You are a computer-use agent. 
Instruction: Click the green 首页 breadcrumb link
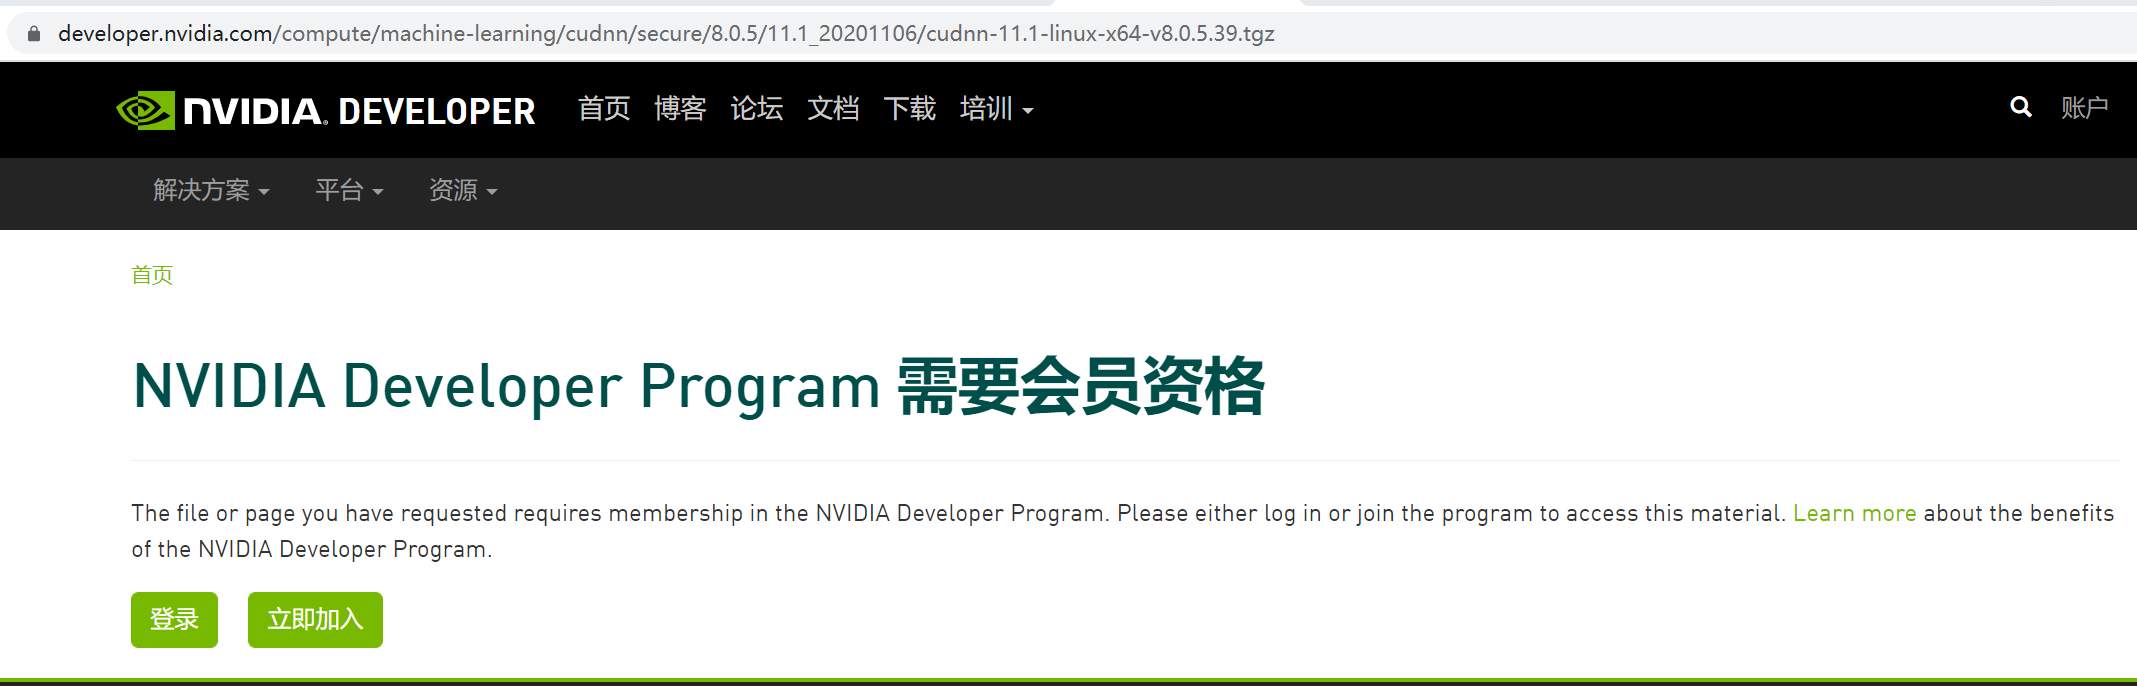tap(152, 275)
